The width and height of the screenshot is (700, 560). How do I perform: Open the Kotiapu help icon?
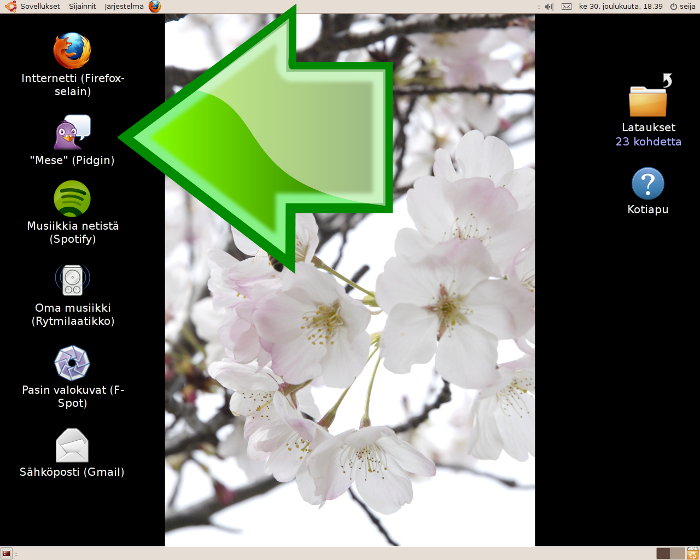tap(648, 184)
